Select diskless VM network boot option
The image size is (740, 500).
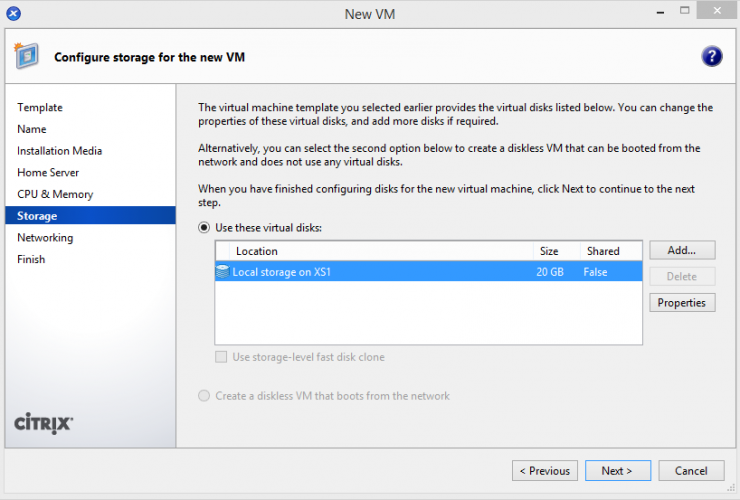point(205,396)
